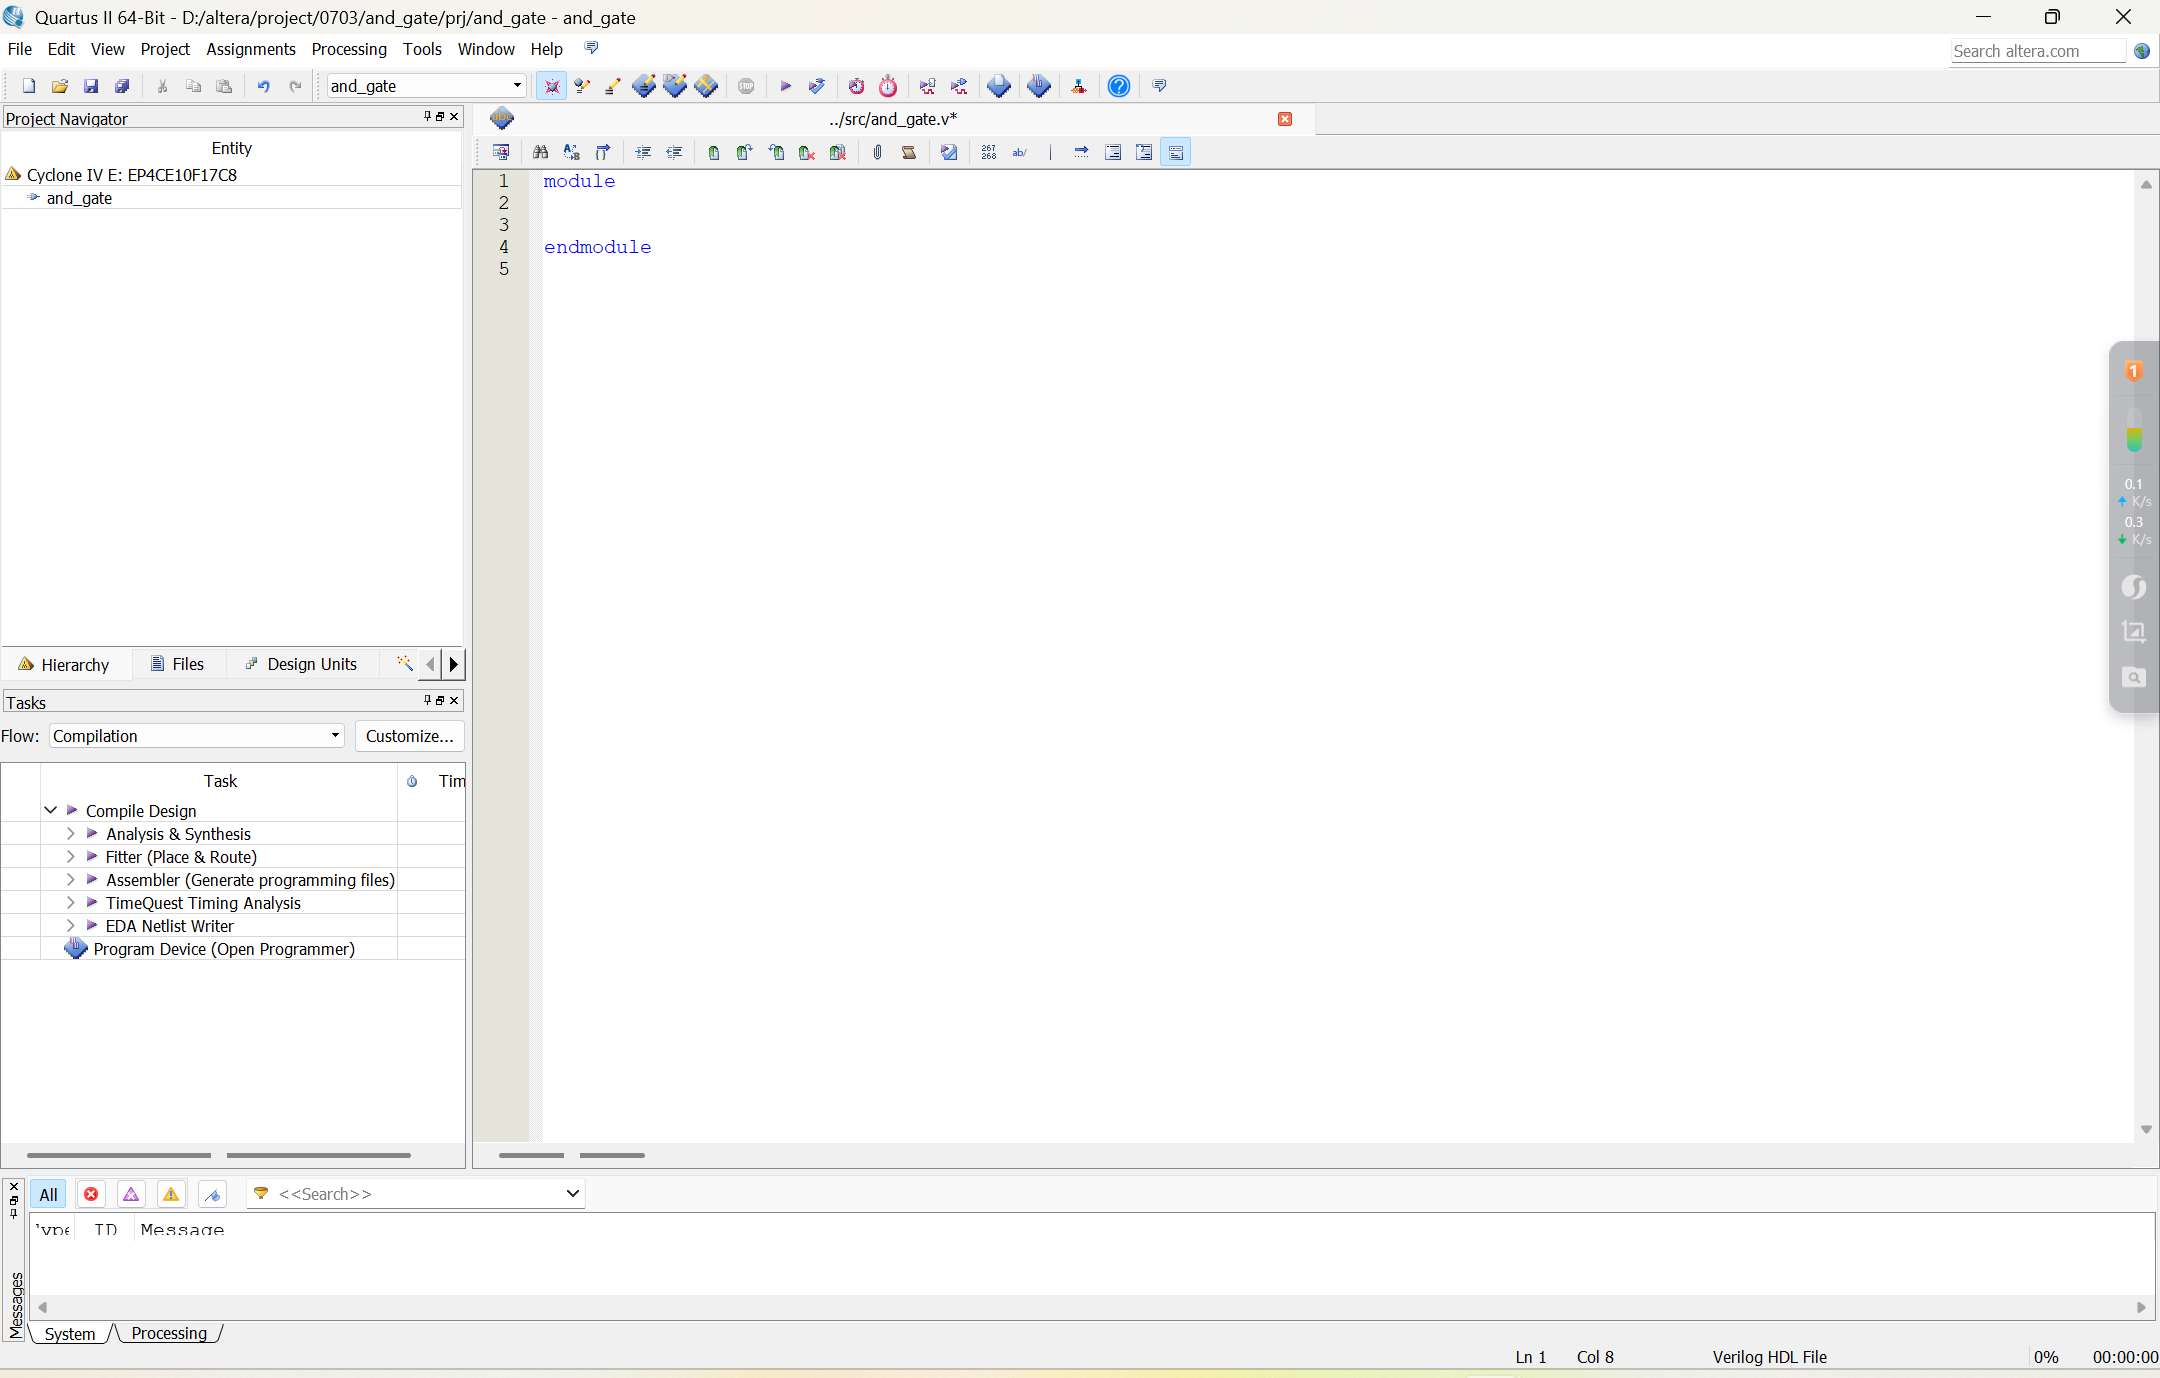Image resolution: width=2160 pixels, height=1378 pixels.
Task: Toggle line numbers display icon
Action: (989, 152)
